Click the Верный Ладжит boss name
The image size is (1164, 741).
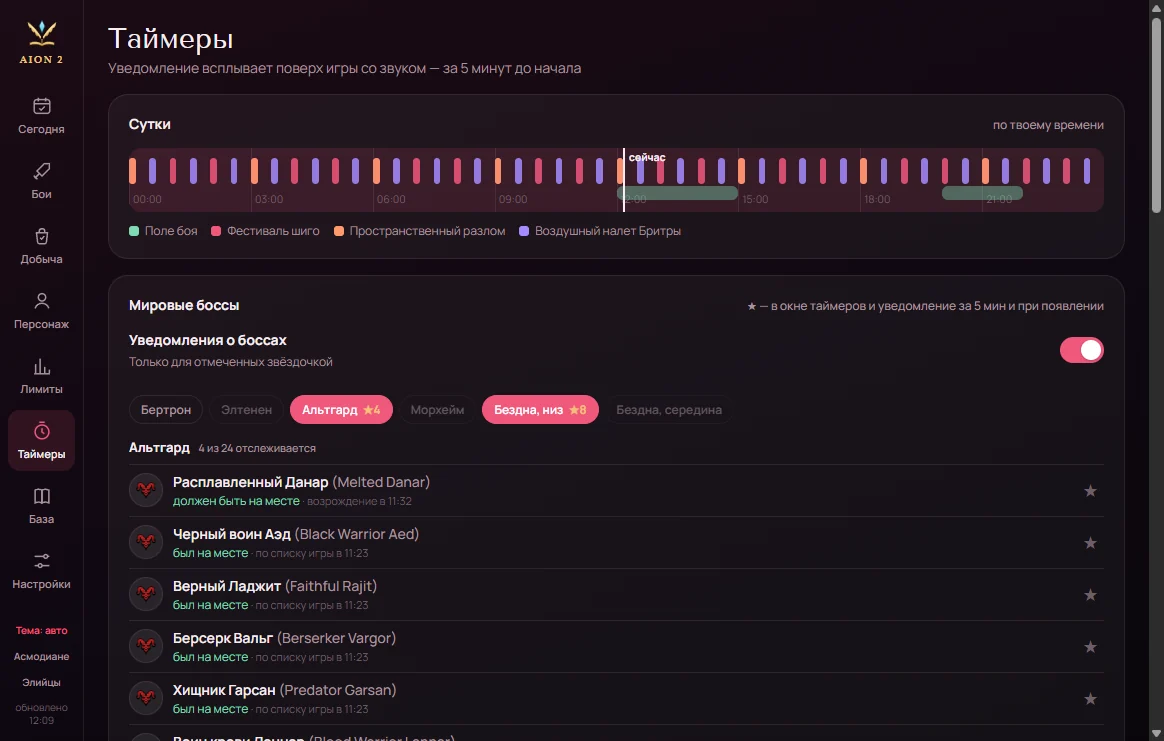click(226, 586)
